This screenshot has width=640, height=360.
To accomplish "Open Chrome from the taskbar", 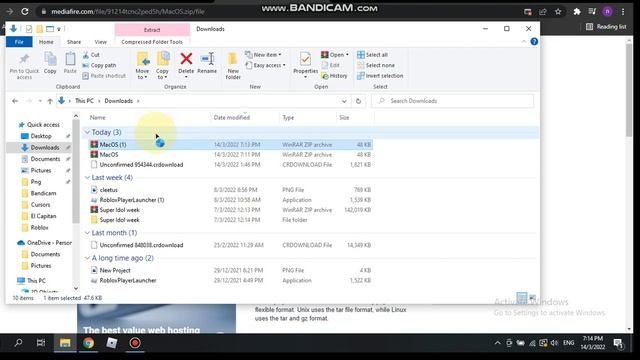I will click(88, 343).
